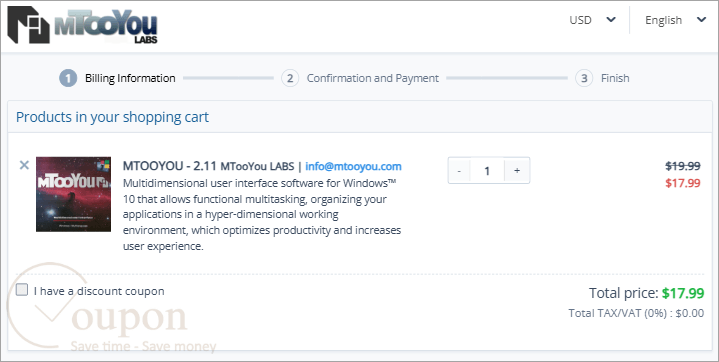Click the crossed-out $19.99 price
719x362 pixels.
[683, 166]
